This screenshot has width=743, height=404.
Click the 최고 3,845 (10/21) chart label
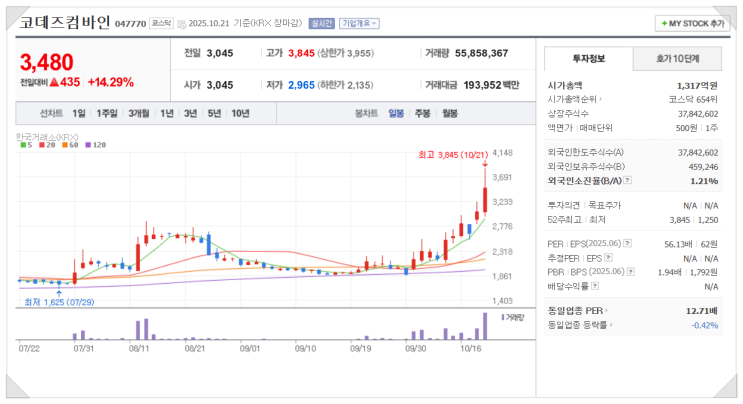453,155
